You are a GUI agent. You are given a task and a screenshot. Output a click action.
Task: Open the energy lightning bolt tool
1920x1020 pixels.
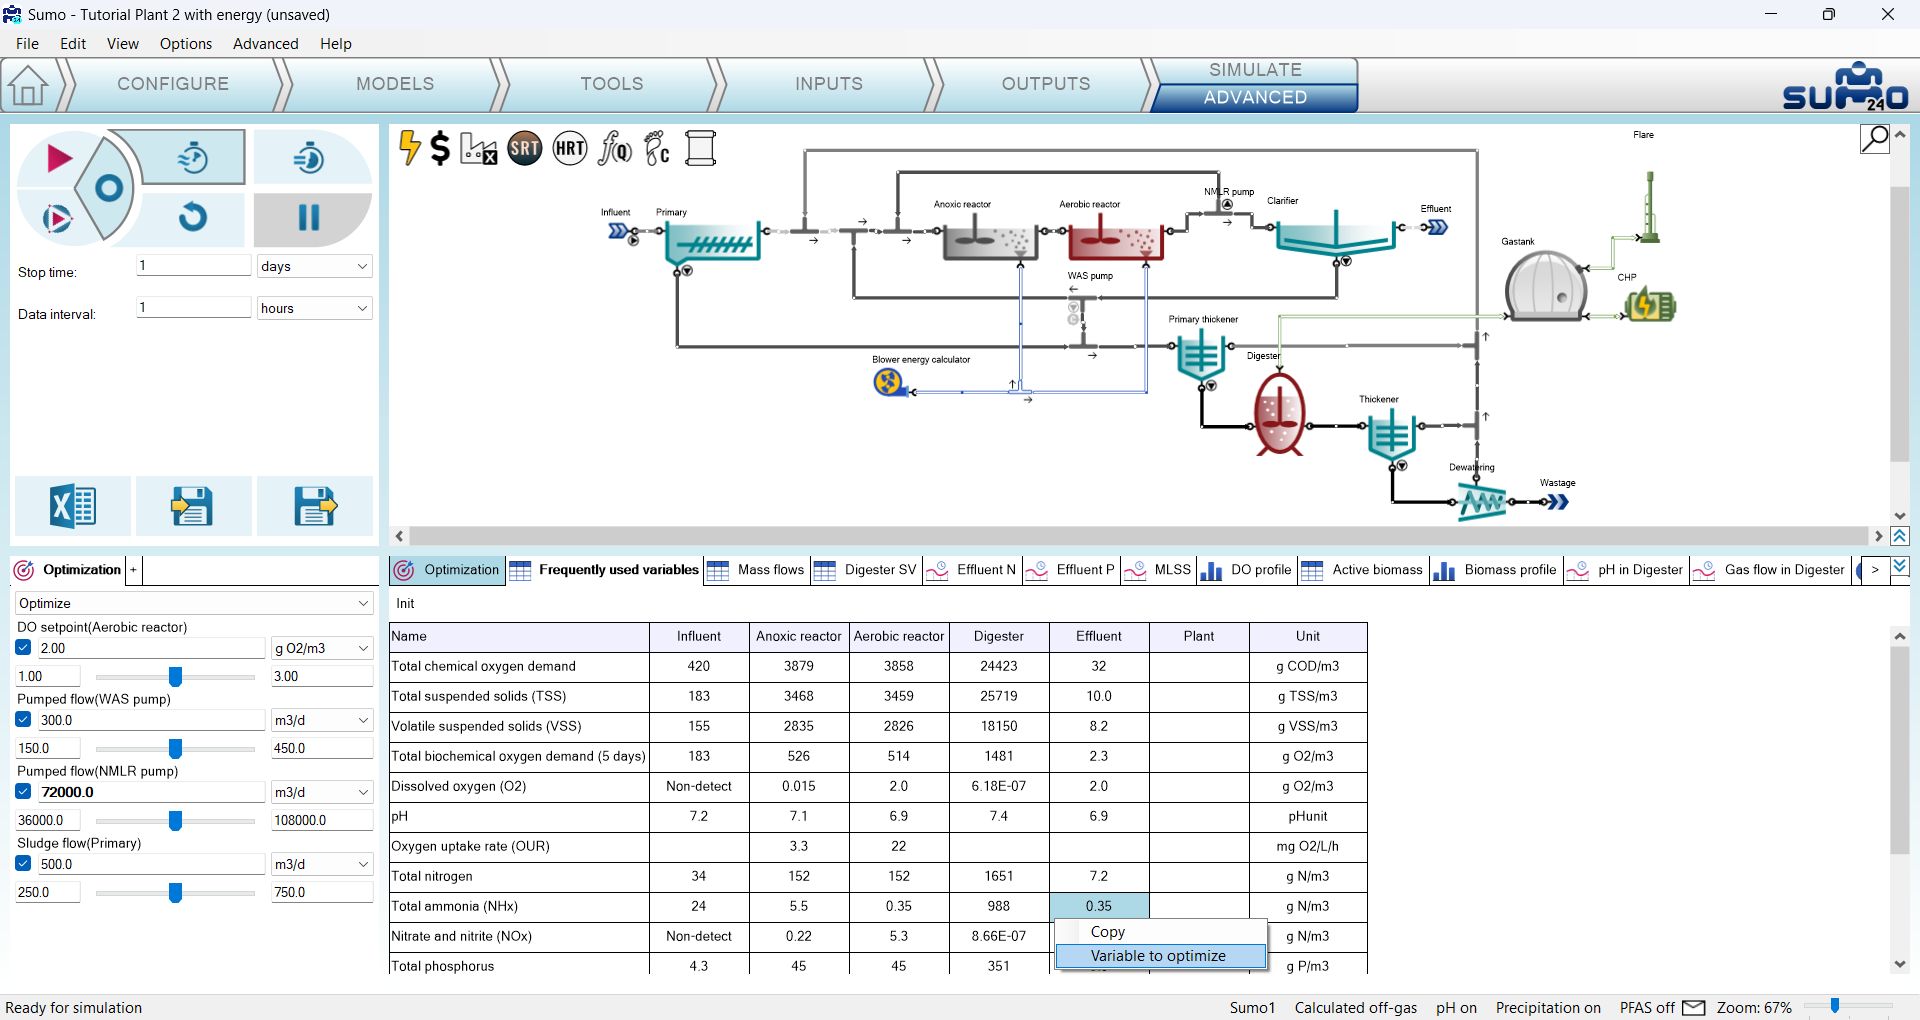pyautogui.click(x=409, y=148)
